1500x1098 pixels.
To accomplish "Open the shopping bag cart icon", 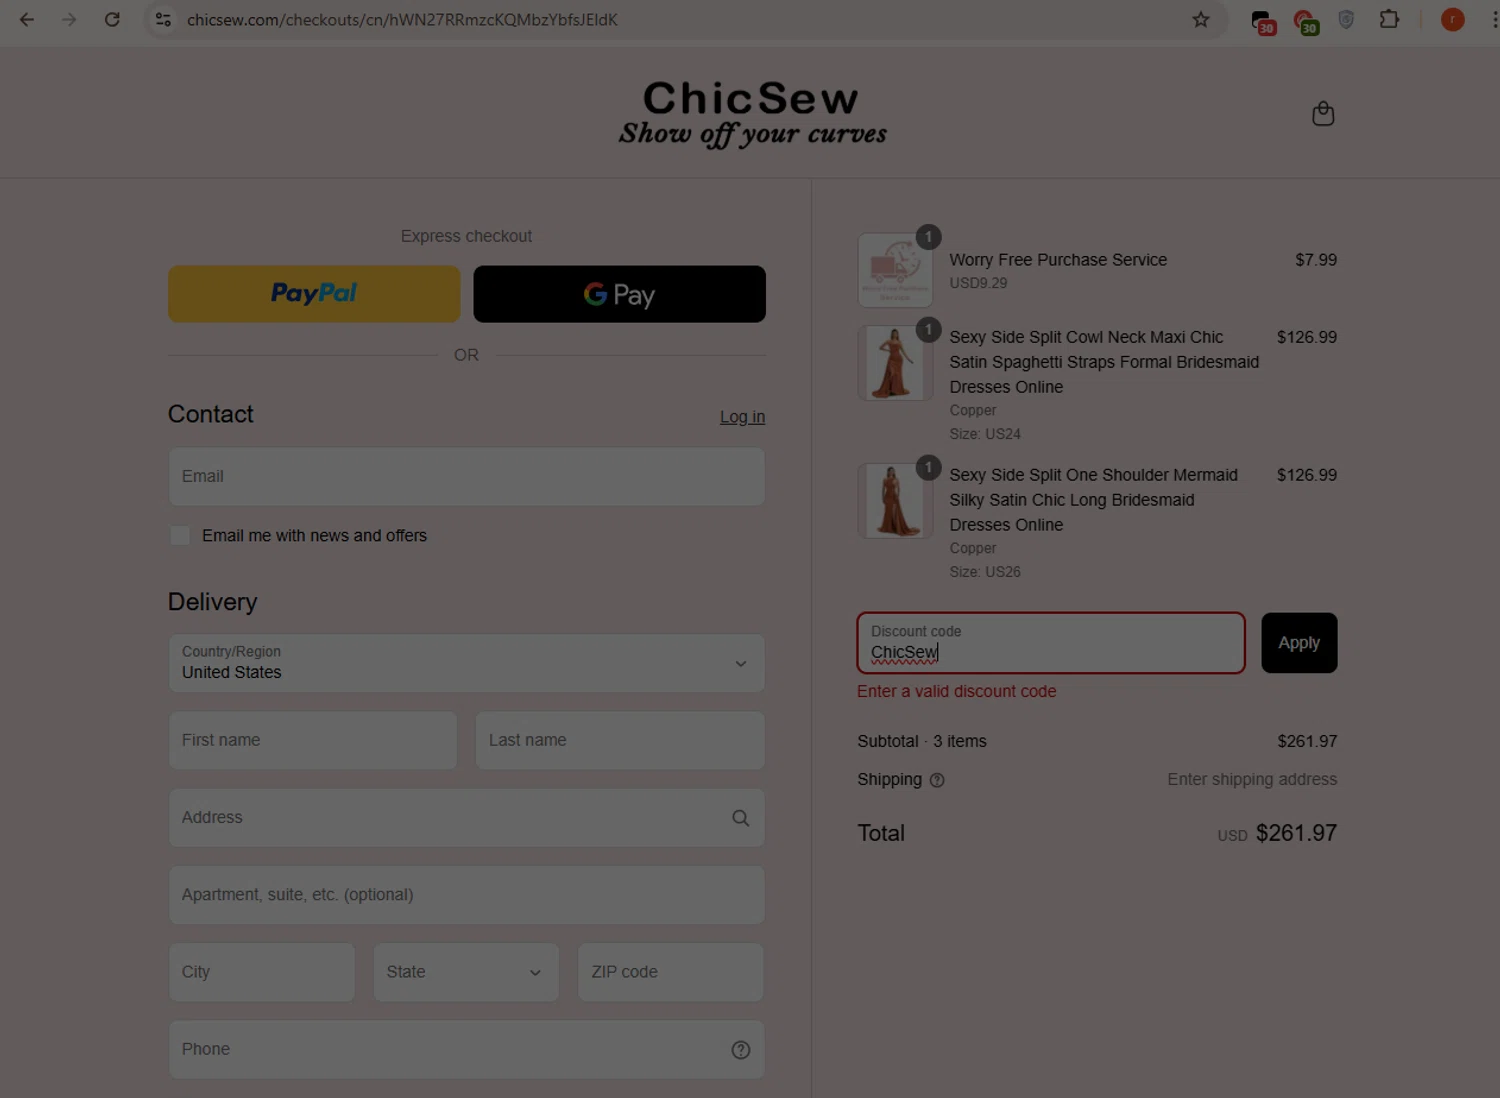I will point(1323,114).
